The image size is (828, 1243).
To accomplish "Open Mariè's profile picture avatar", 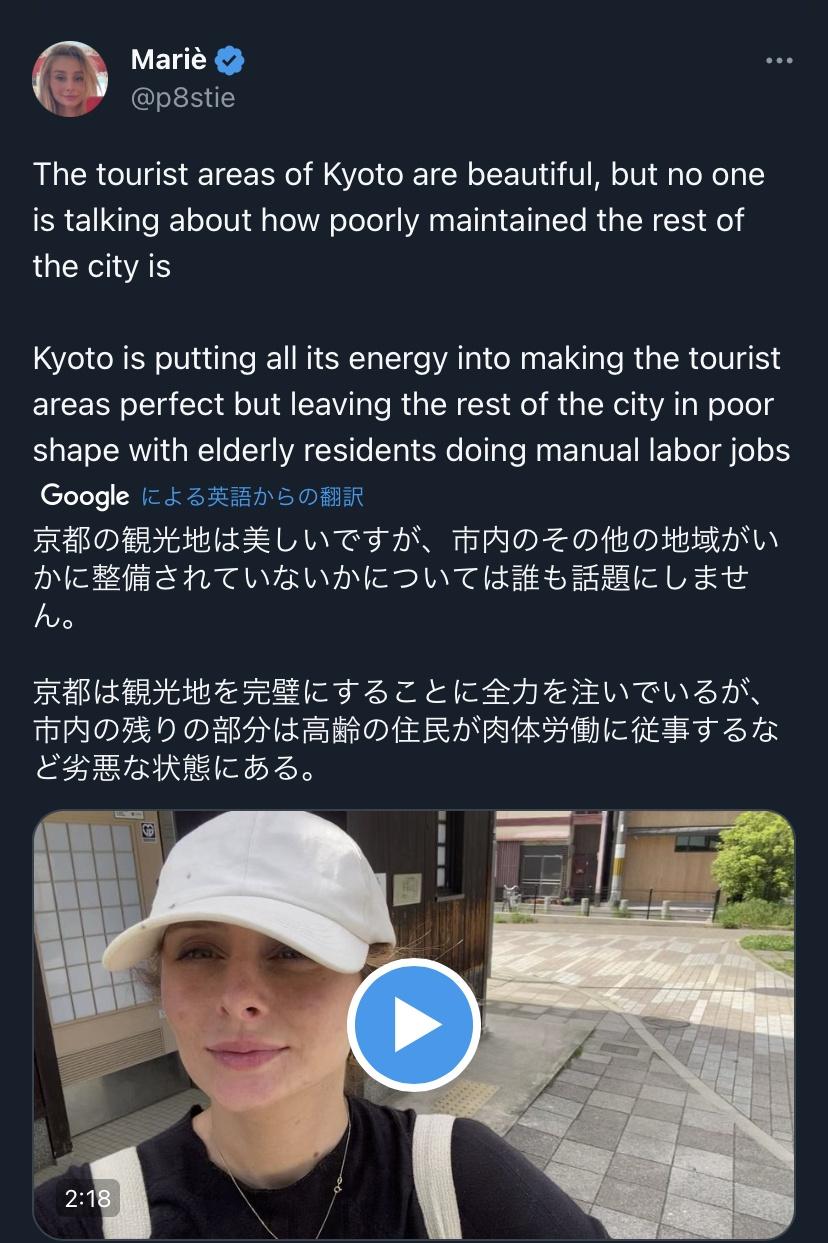I will coord(70,78).
